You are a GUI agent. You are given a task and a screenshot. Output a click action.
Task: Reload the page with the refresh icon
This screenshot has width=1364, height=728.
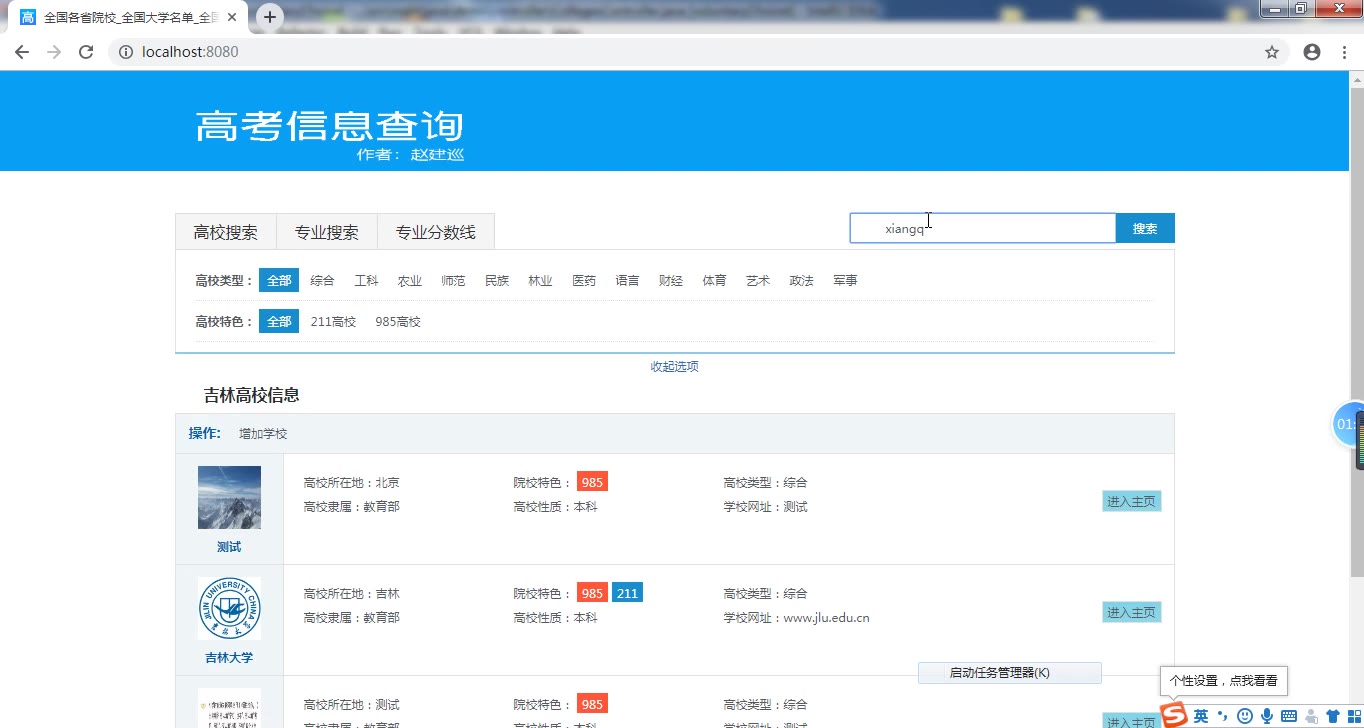tap(86, 52)
